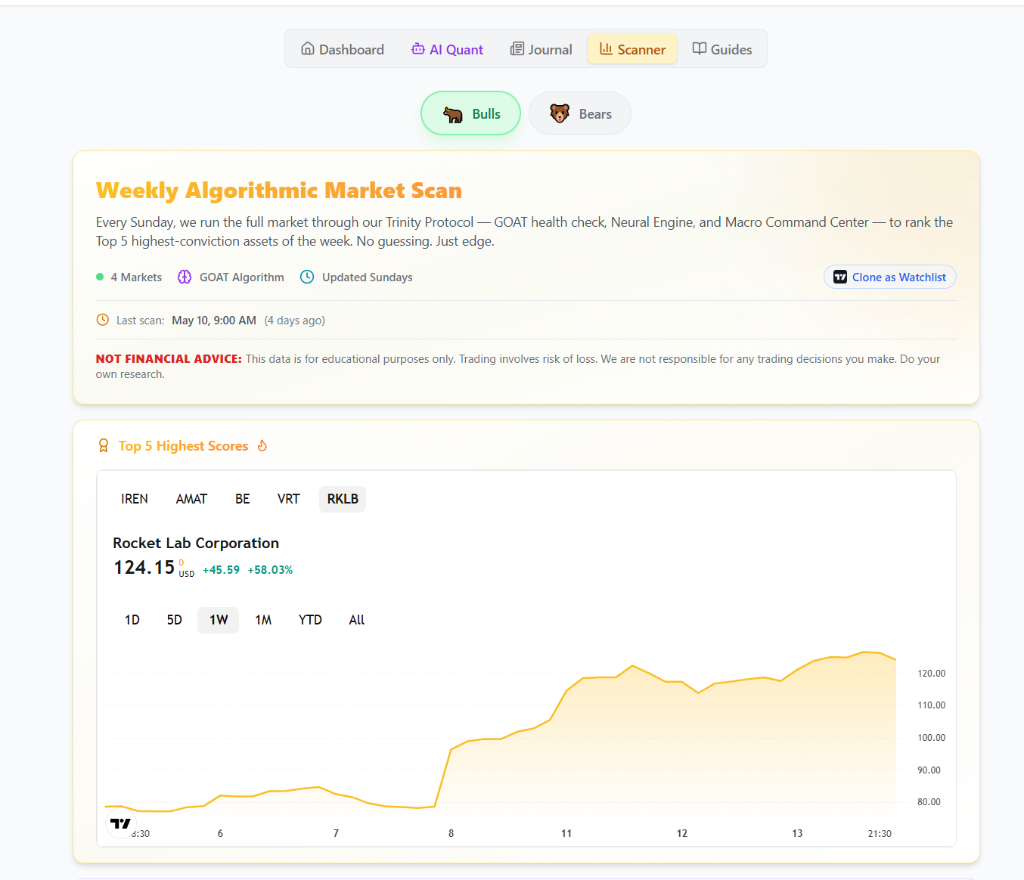Switch to the AI Quant tab
The height and width of the screenshot is (880, 1024).
coord(447,49)
